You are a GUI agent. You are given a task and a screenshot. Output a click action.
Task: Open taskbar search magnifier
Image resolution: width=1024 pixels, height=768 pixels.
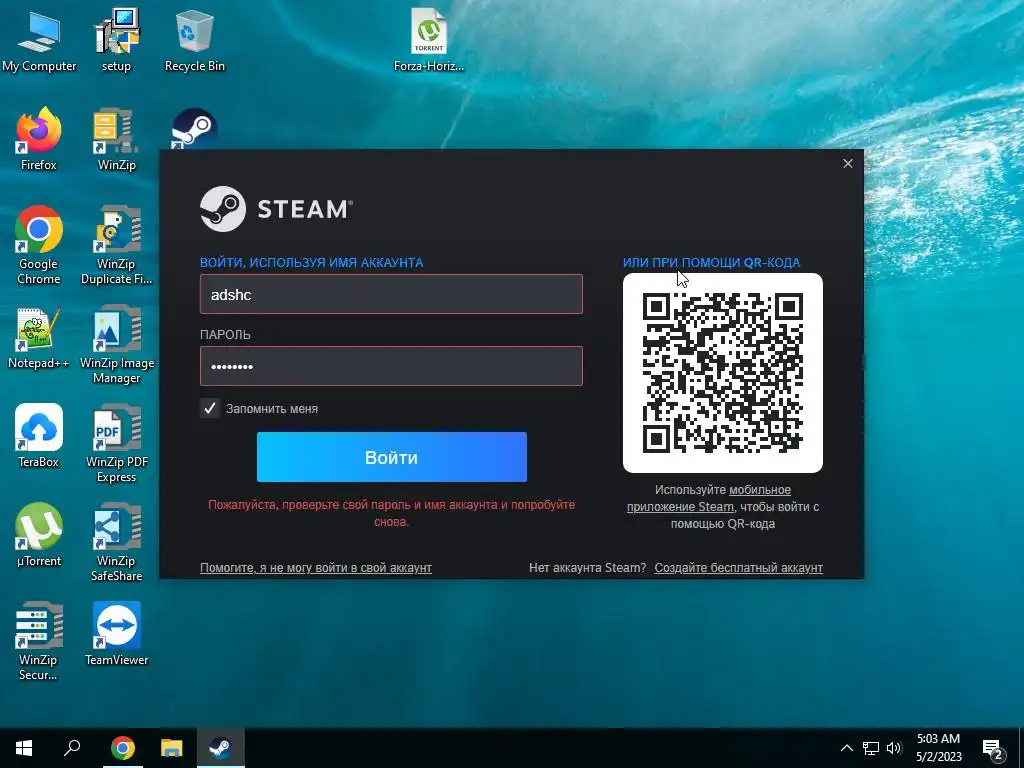tap(72, 748)
